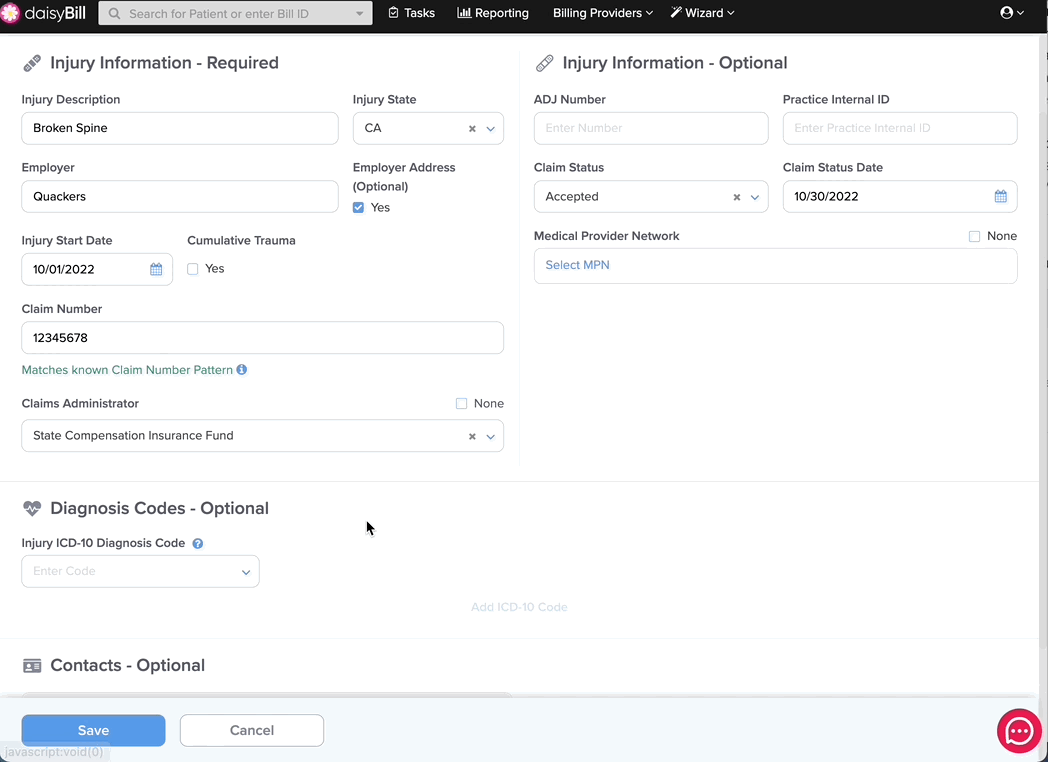Click the Claim Number Pattern info icon
Image resolution: width=1048 pixels, height=762 pixels.
click(x=242, y=370)
